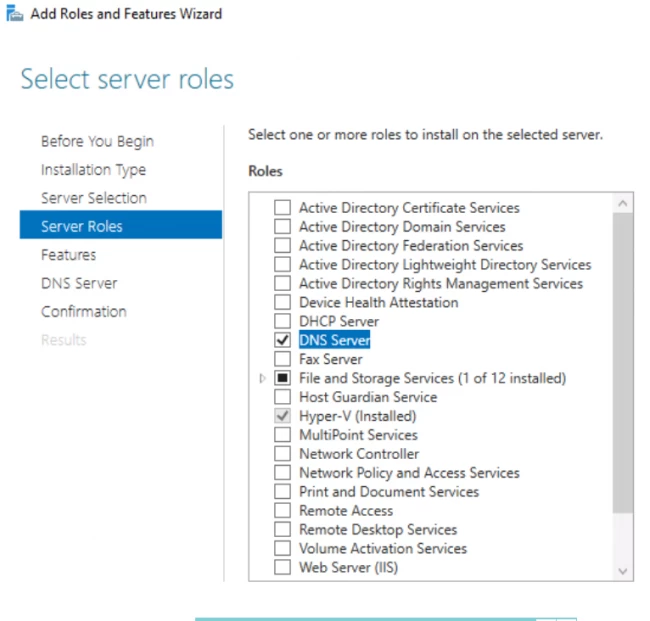
Task: Select MultiPoint Services role label
Action: pos(359,435)
